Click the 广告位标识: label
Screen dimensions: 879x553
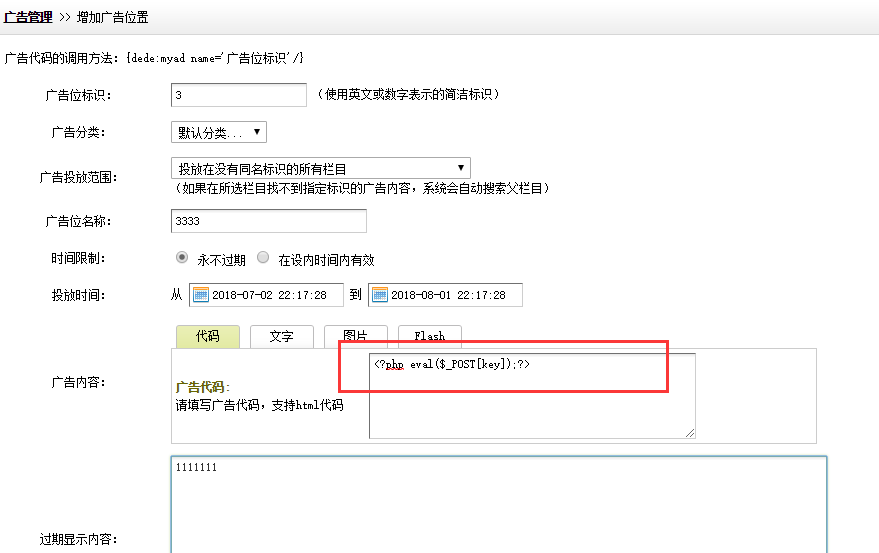(78, 95)
